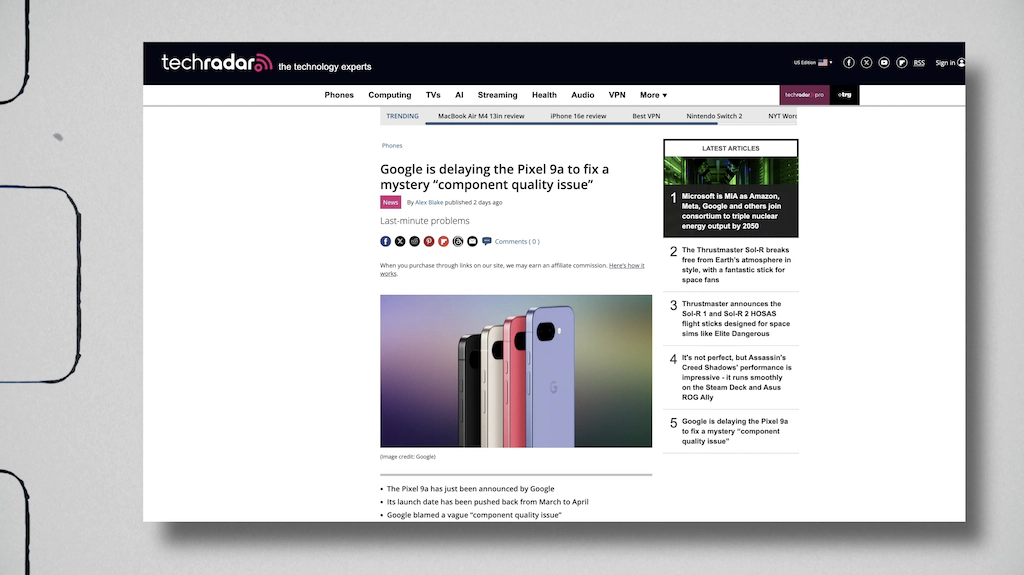Open the Streaming navigation menu item

tap(497, 95)
